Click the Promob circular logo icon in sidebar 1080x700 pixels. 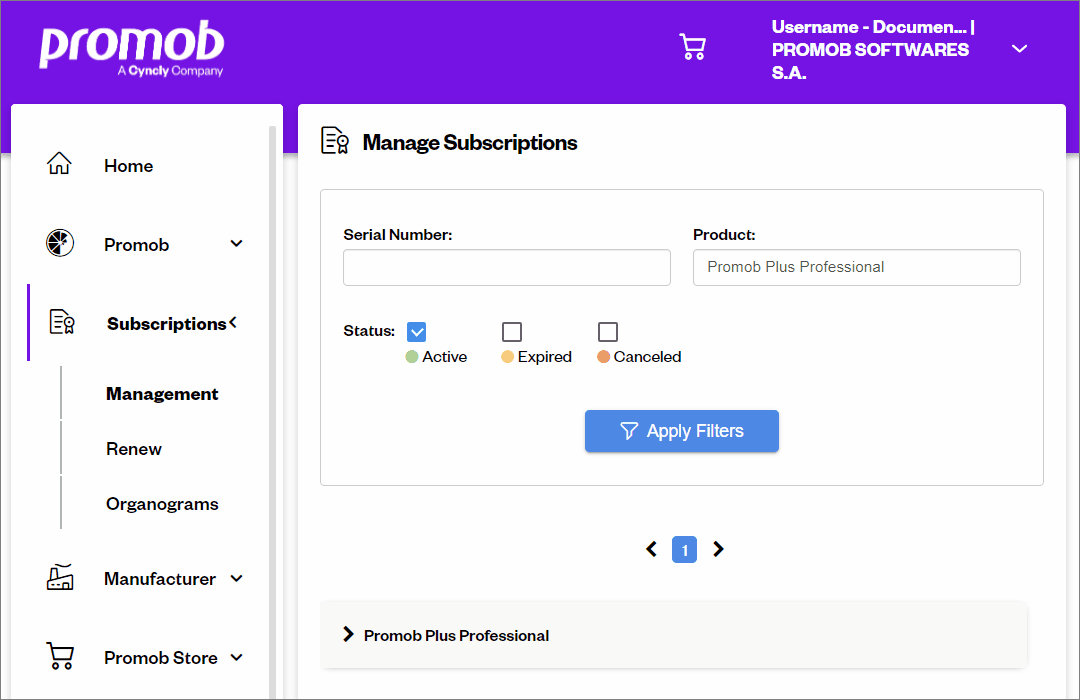[60, 243]
